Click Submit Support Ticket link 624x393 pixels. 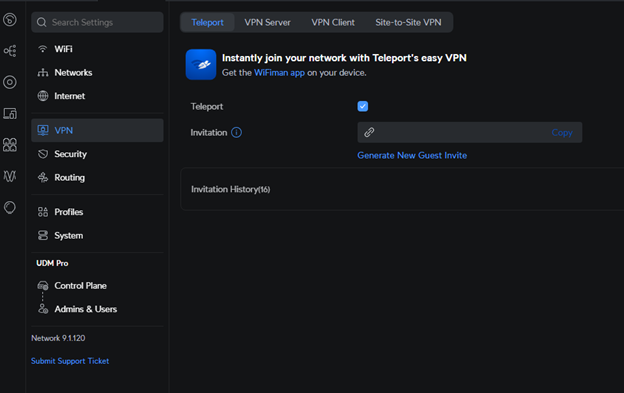click(70, 361)
